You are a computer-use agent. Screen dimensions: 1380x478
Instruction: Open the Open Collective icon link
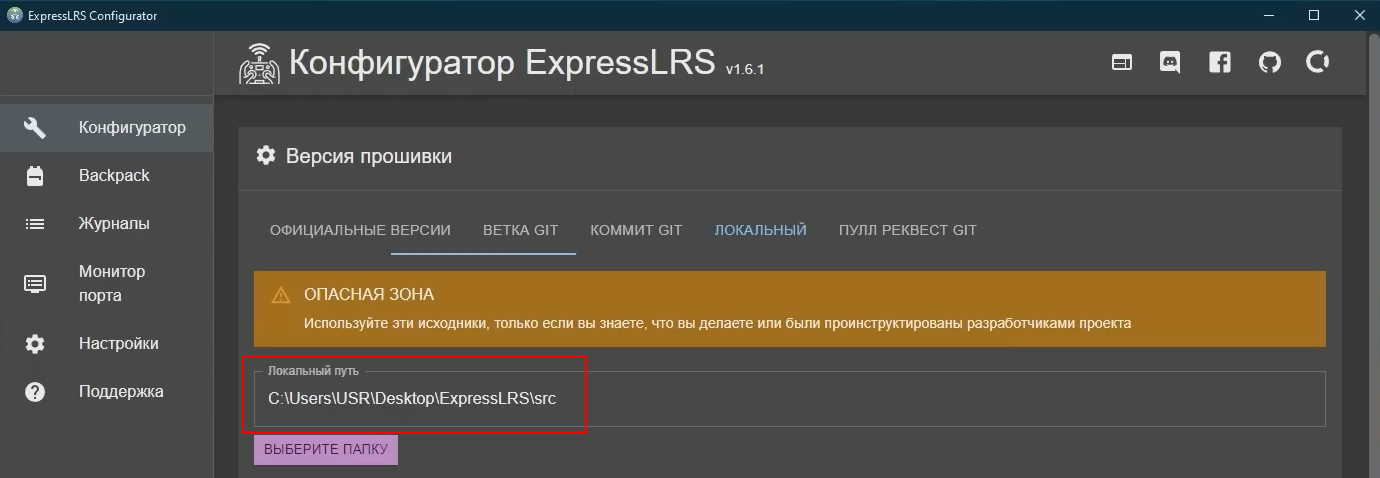tap(1317, 63)
